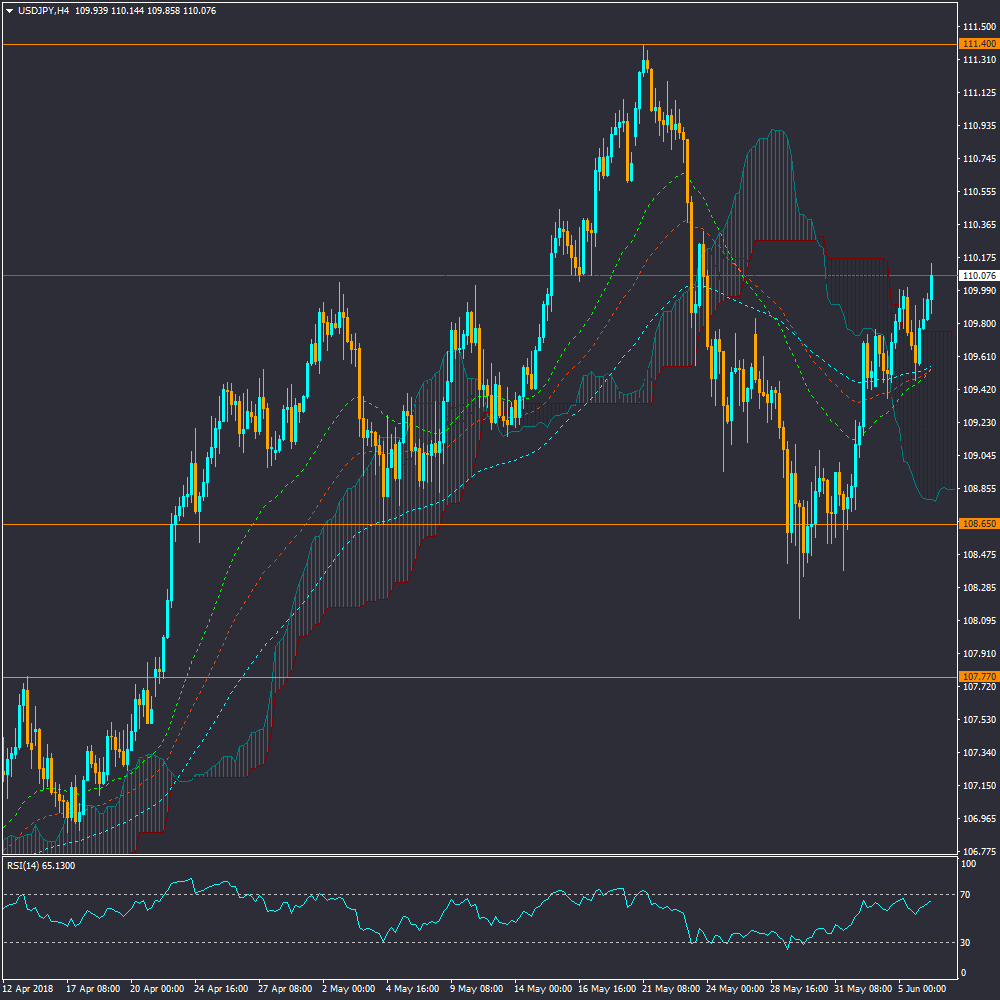The height and width of the screenshot is (1000, 1000).
Task: Click the current price label 110.076
Action: click(978, 275)
